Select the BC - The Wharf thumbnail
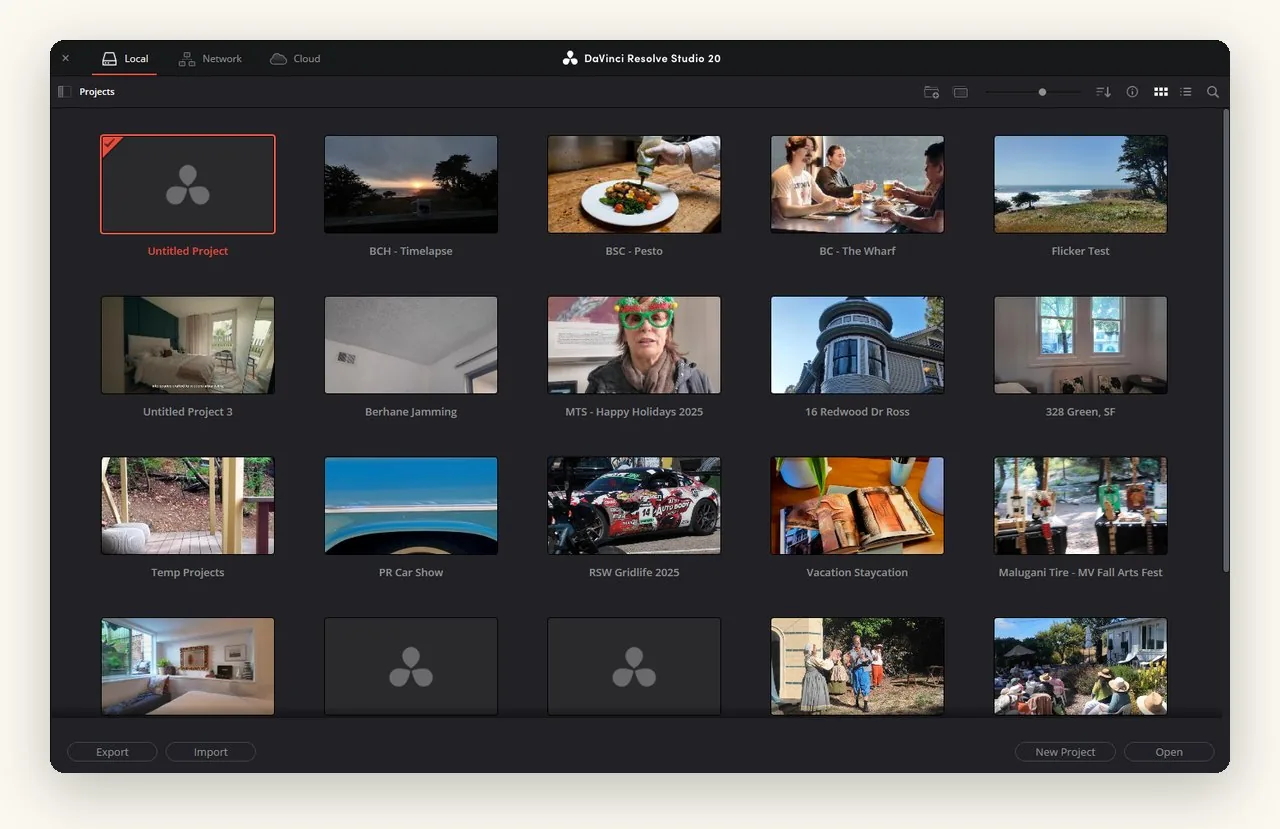Image resolution: width=1280 pixels, height=829 pixels. 857,184
